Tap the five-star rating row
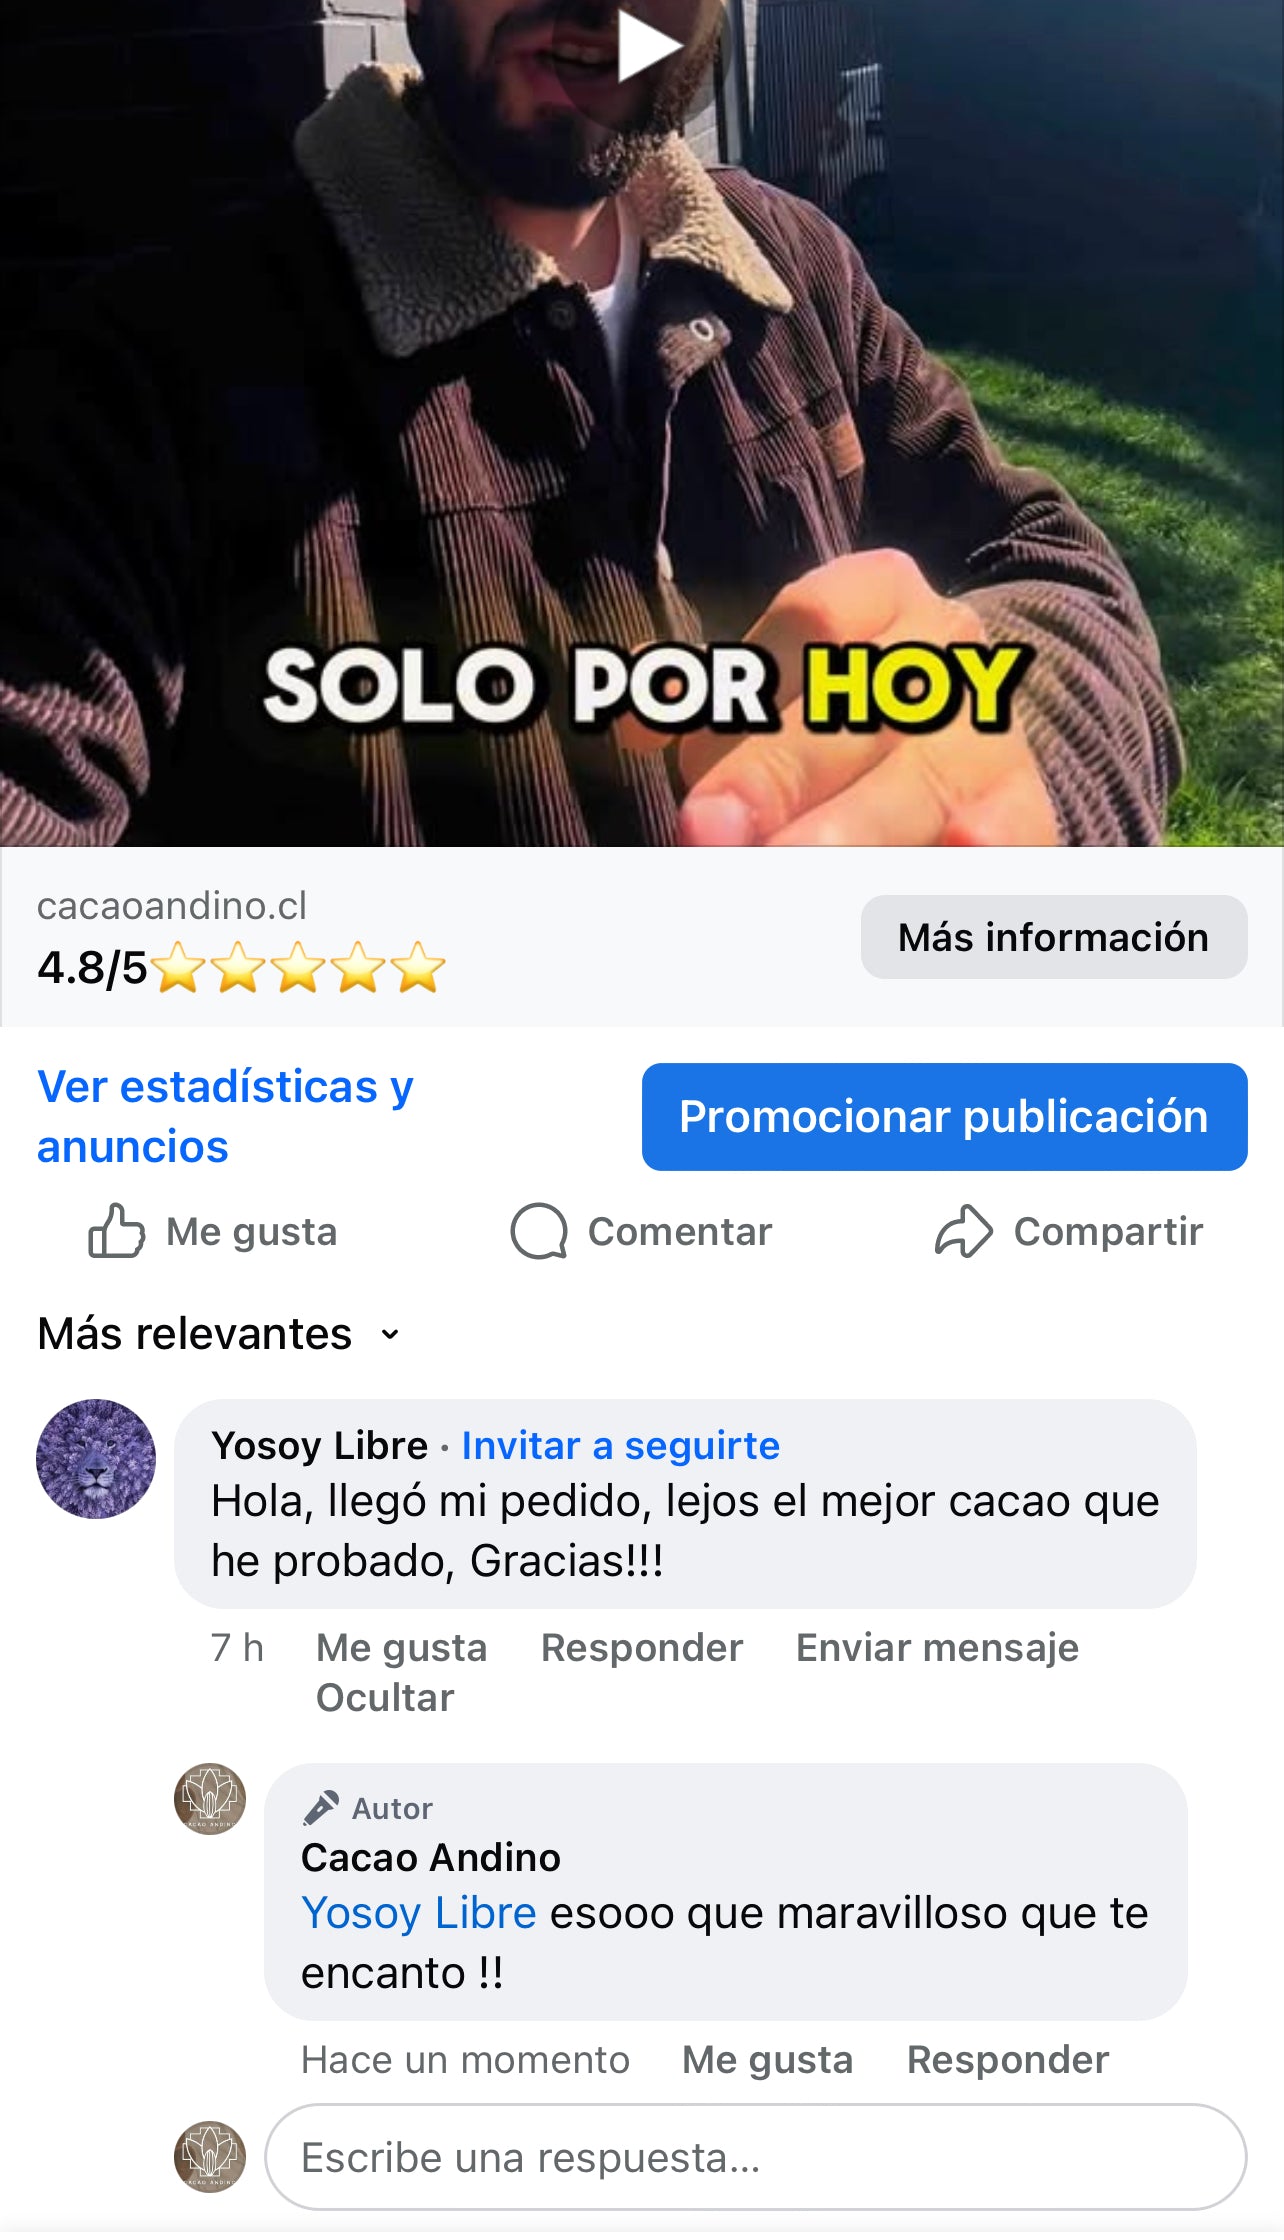The image size is (1284, 2240). pos(298,967)
